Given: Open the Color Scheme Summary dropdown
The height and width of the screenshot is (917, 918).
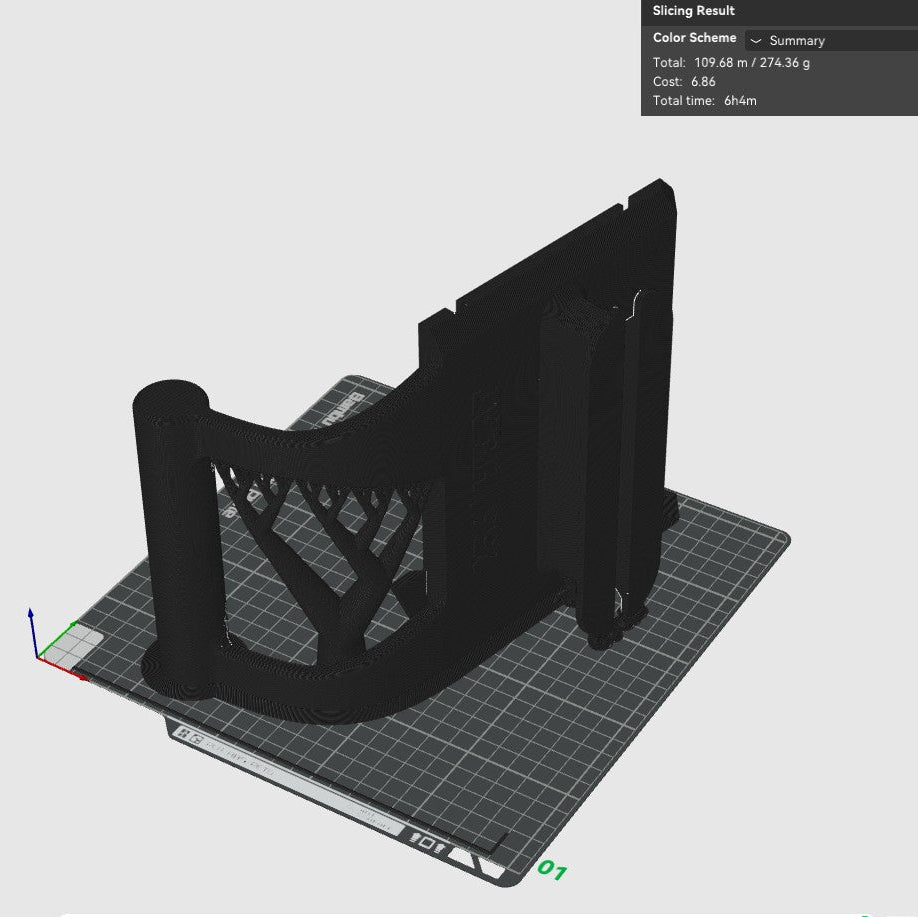Looking at the screenshot, I should [831, 40].
